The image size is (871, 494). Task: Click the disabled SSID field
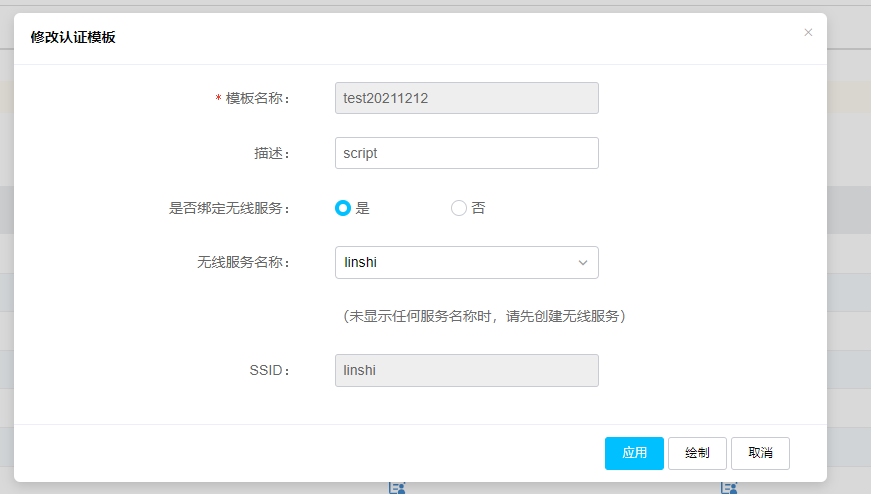click(x=466, y=370)
